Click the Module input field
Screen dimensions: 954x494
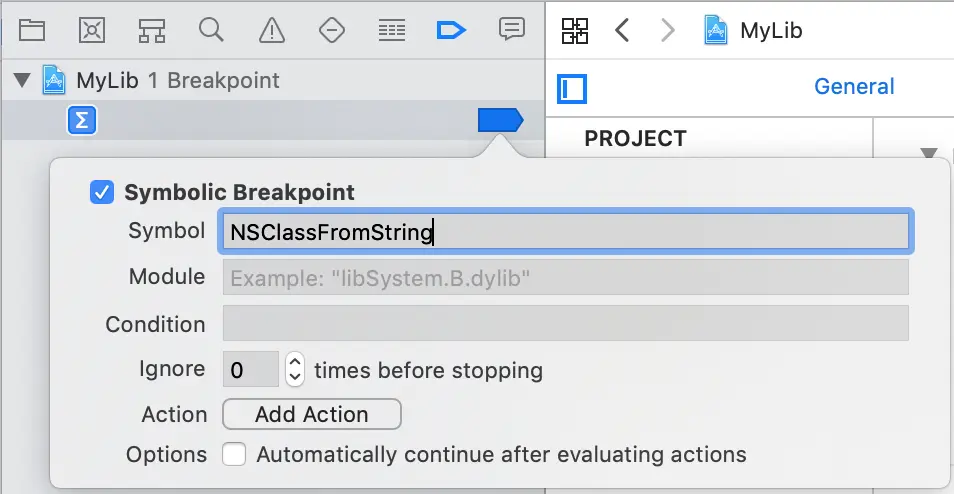[566, 277]
